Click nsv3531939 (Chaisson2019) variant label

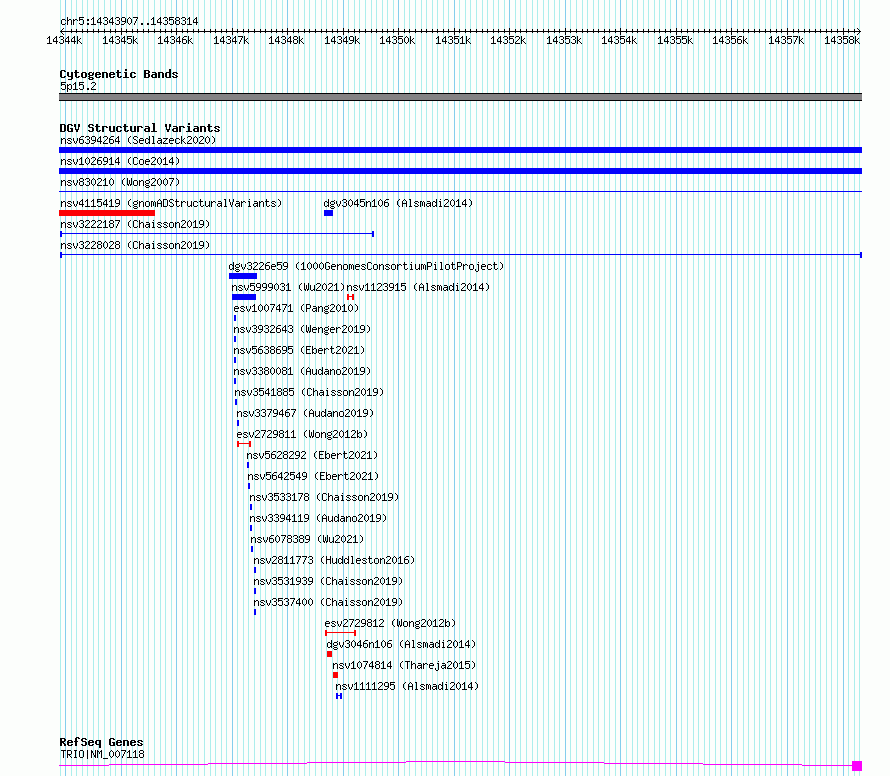pos(329,581)
